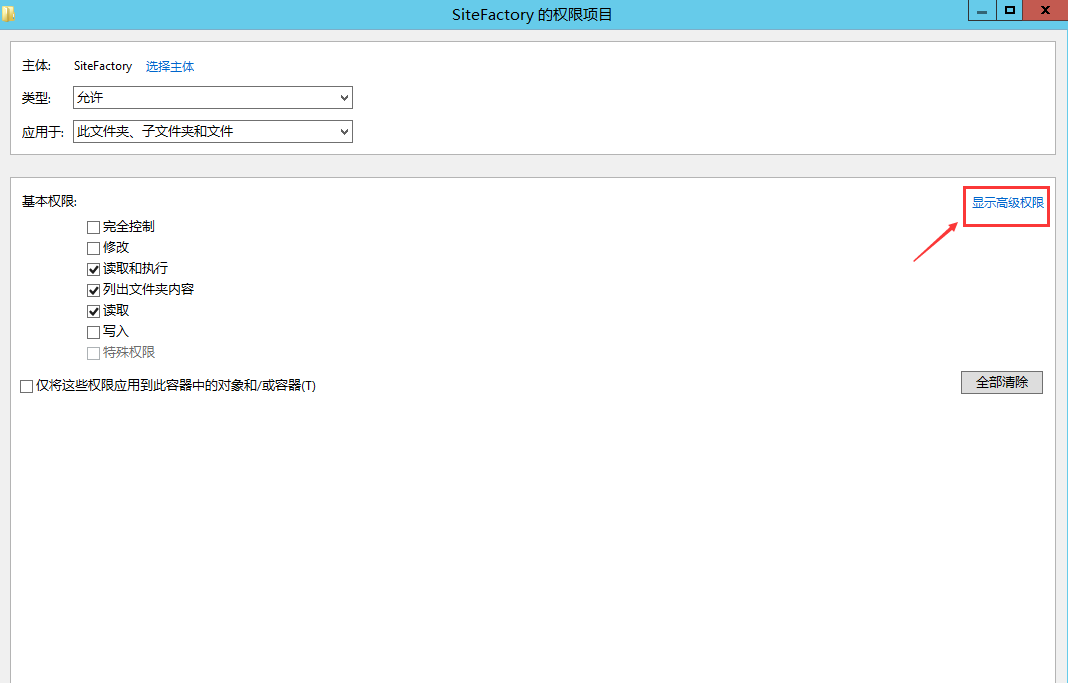This screenshot has height=683, width=1068.
Task: Expand the 应用于 dropdown list
Action: (x=213, y=131)
